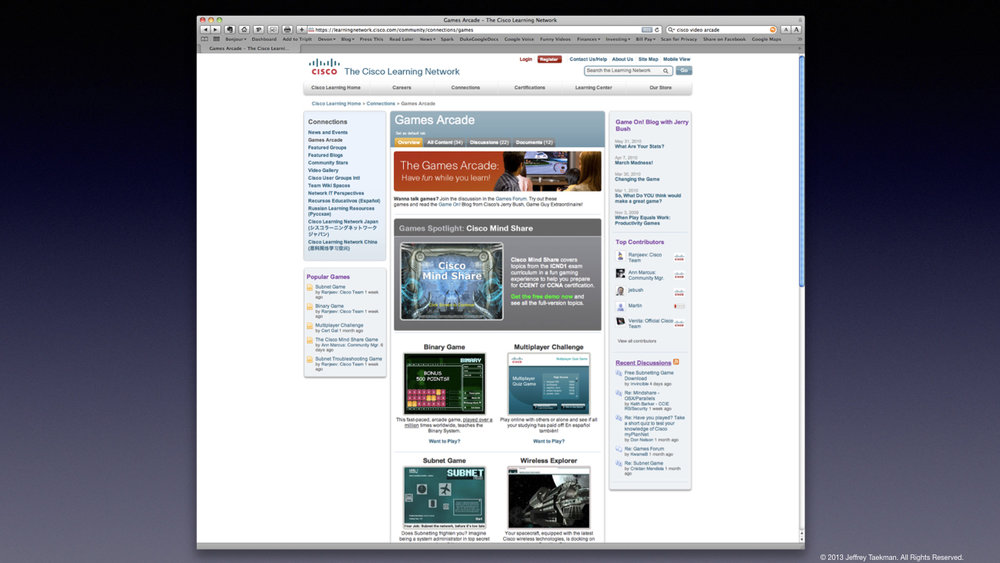This screenshot has width=1000, height=563.
Task: Open the Devon bookmarks dropdown
Action: point(327,39)
